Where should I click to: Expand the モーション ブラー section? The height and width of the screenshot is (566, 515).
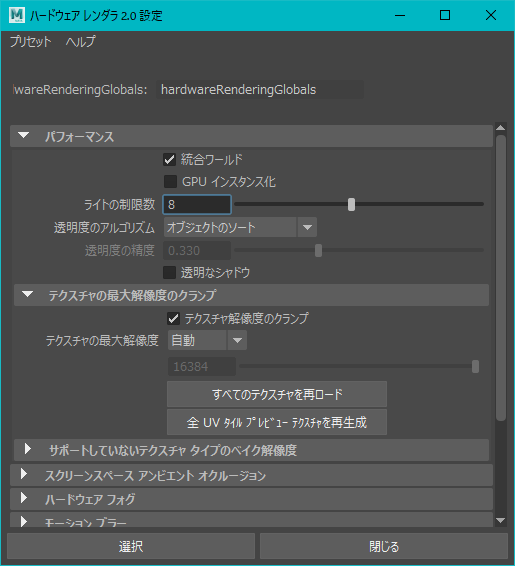251,520
